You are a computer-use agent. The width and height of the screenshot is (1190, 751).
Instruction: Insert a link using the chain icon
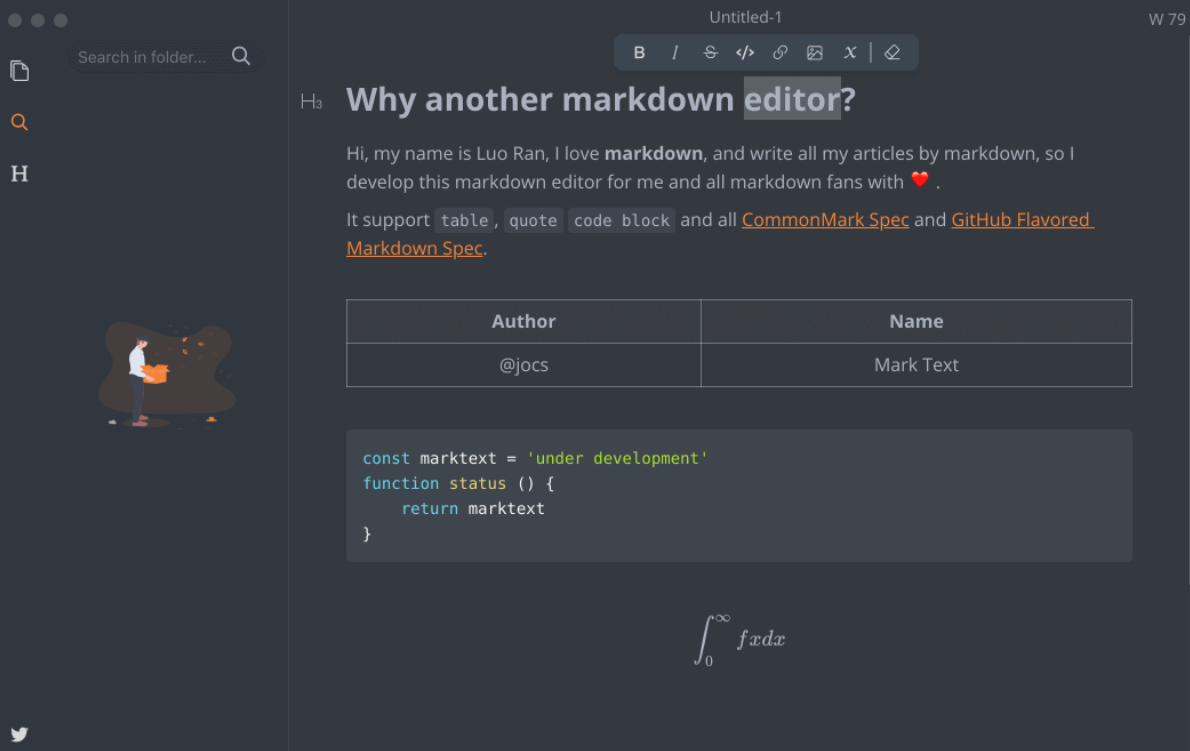pyautogui.click(x=779, y=52)
